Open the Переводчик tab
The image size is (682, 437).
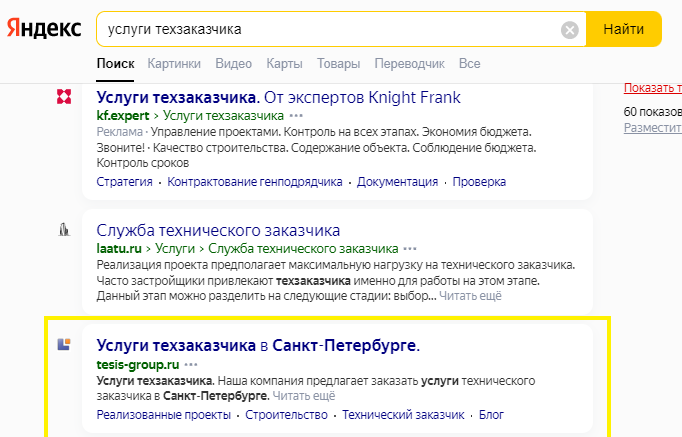(409, 64)
